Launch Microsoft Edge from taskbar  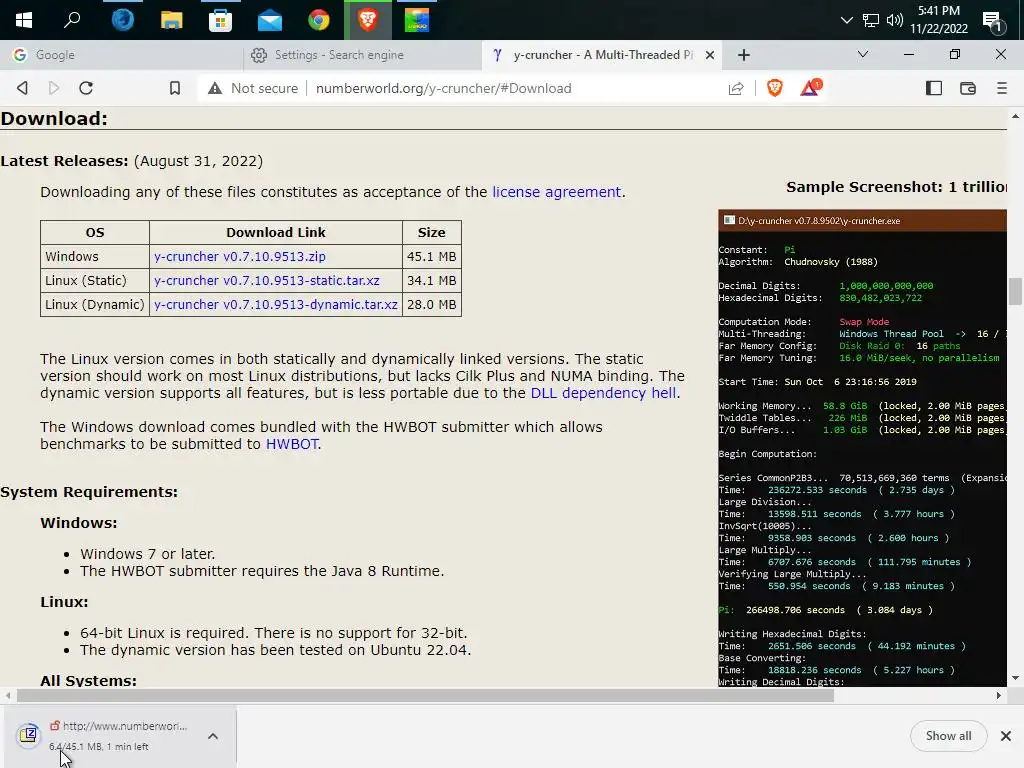[122, 20]
